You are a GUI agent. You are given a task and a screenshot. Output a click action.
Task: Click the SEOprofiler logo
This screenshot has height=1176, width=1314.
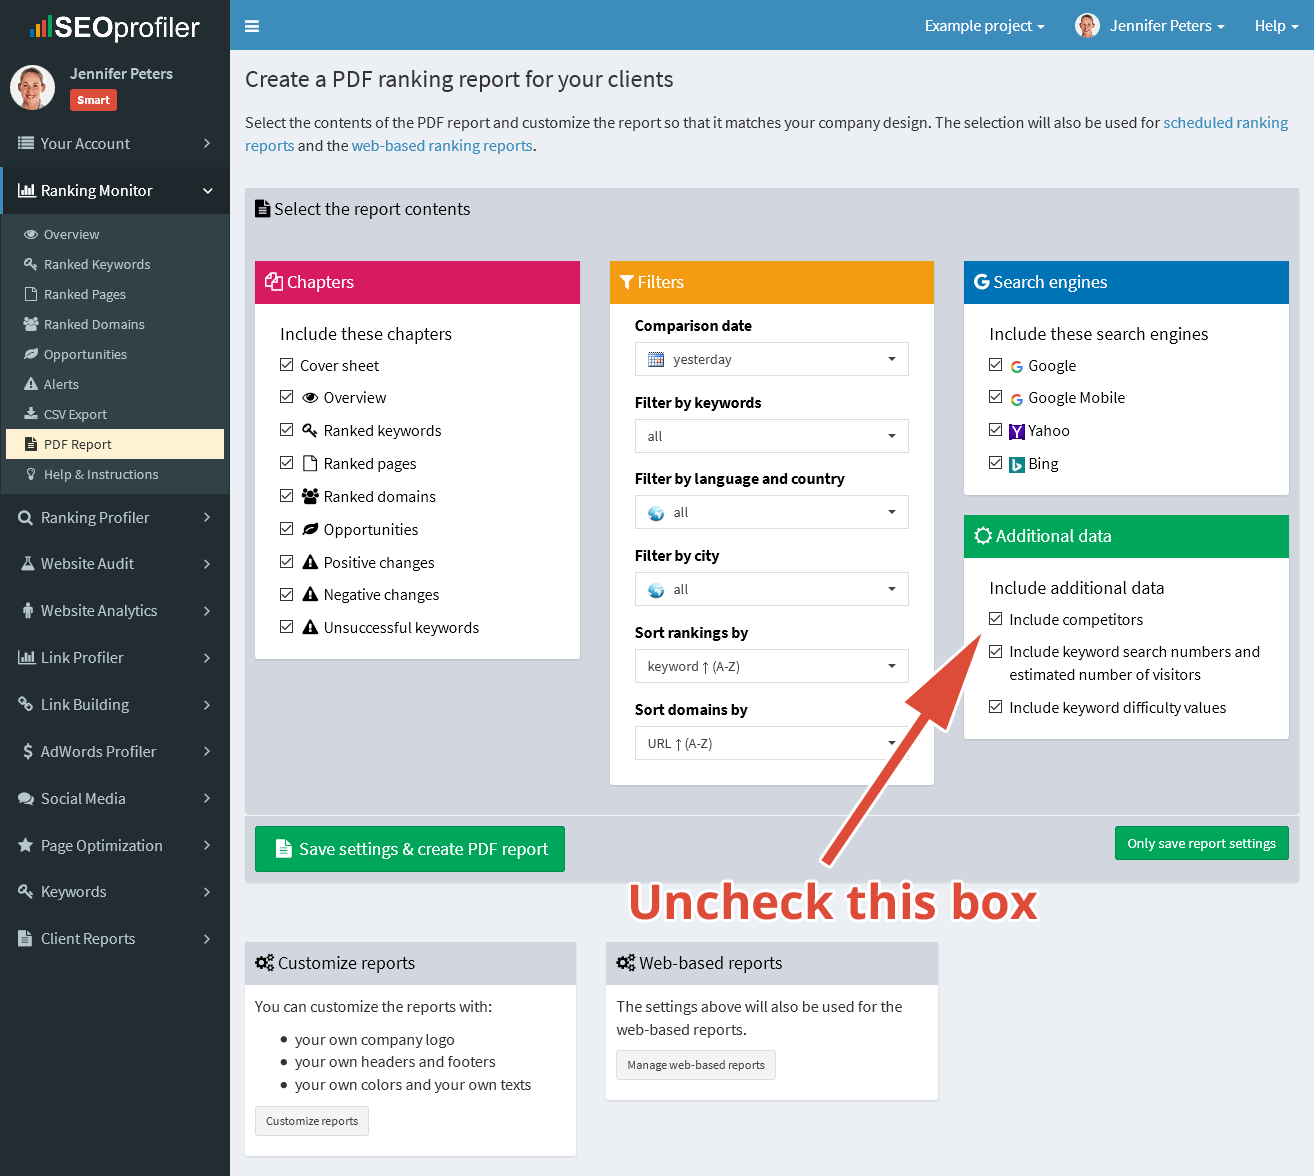pos(115,27)
